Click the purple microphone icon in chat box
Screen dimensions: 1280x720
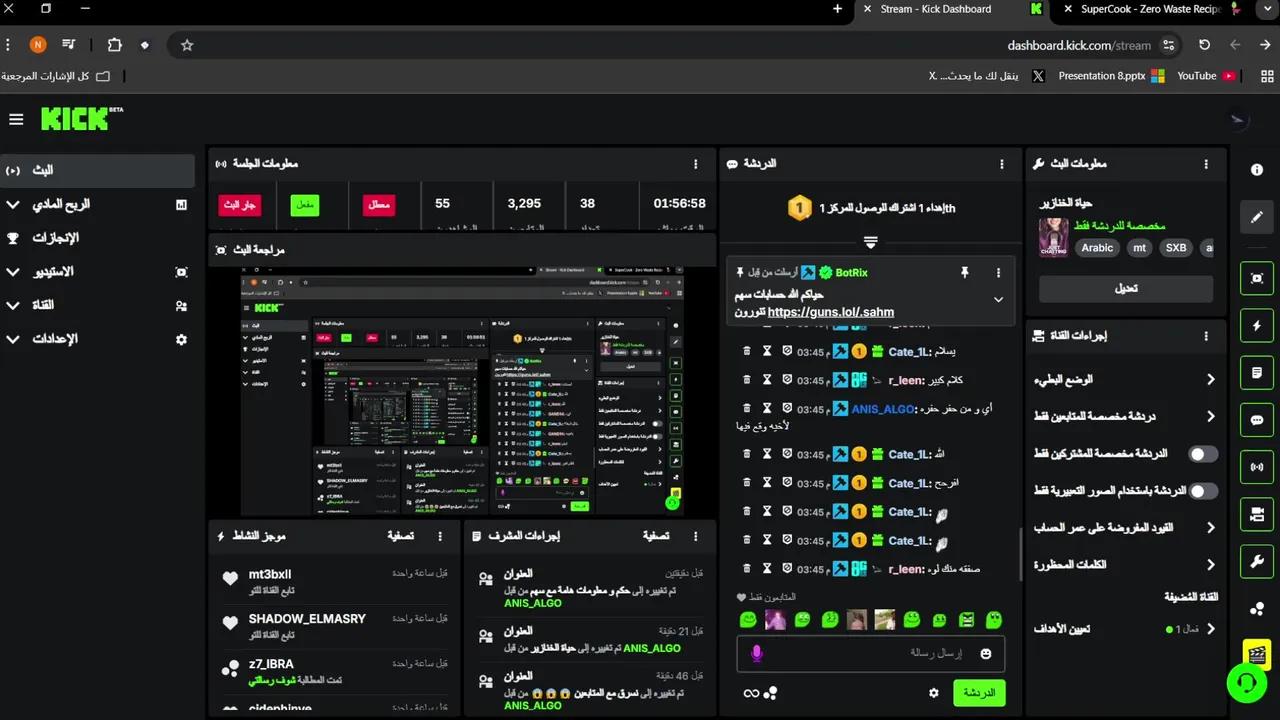(757, 653)
